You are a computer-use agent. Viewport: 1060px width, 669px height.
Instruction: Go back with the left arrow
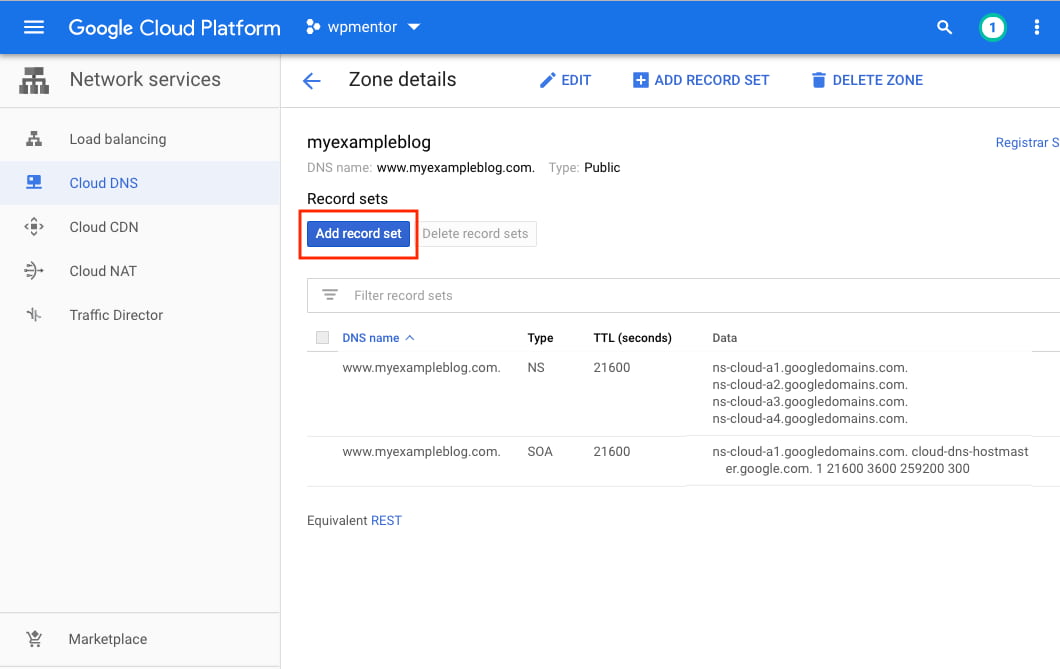(x=312, y=81)
